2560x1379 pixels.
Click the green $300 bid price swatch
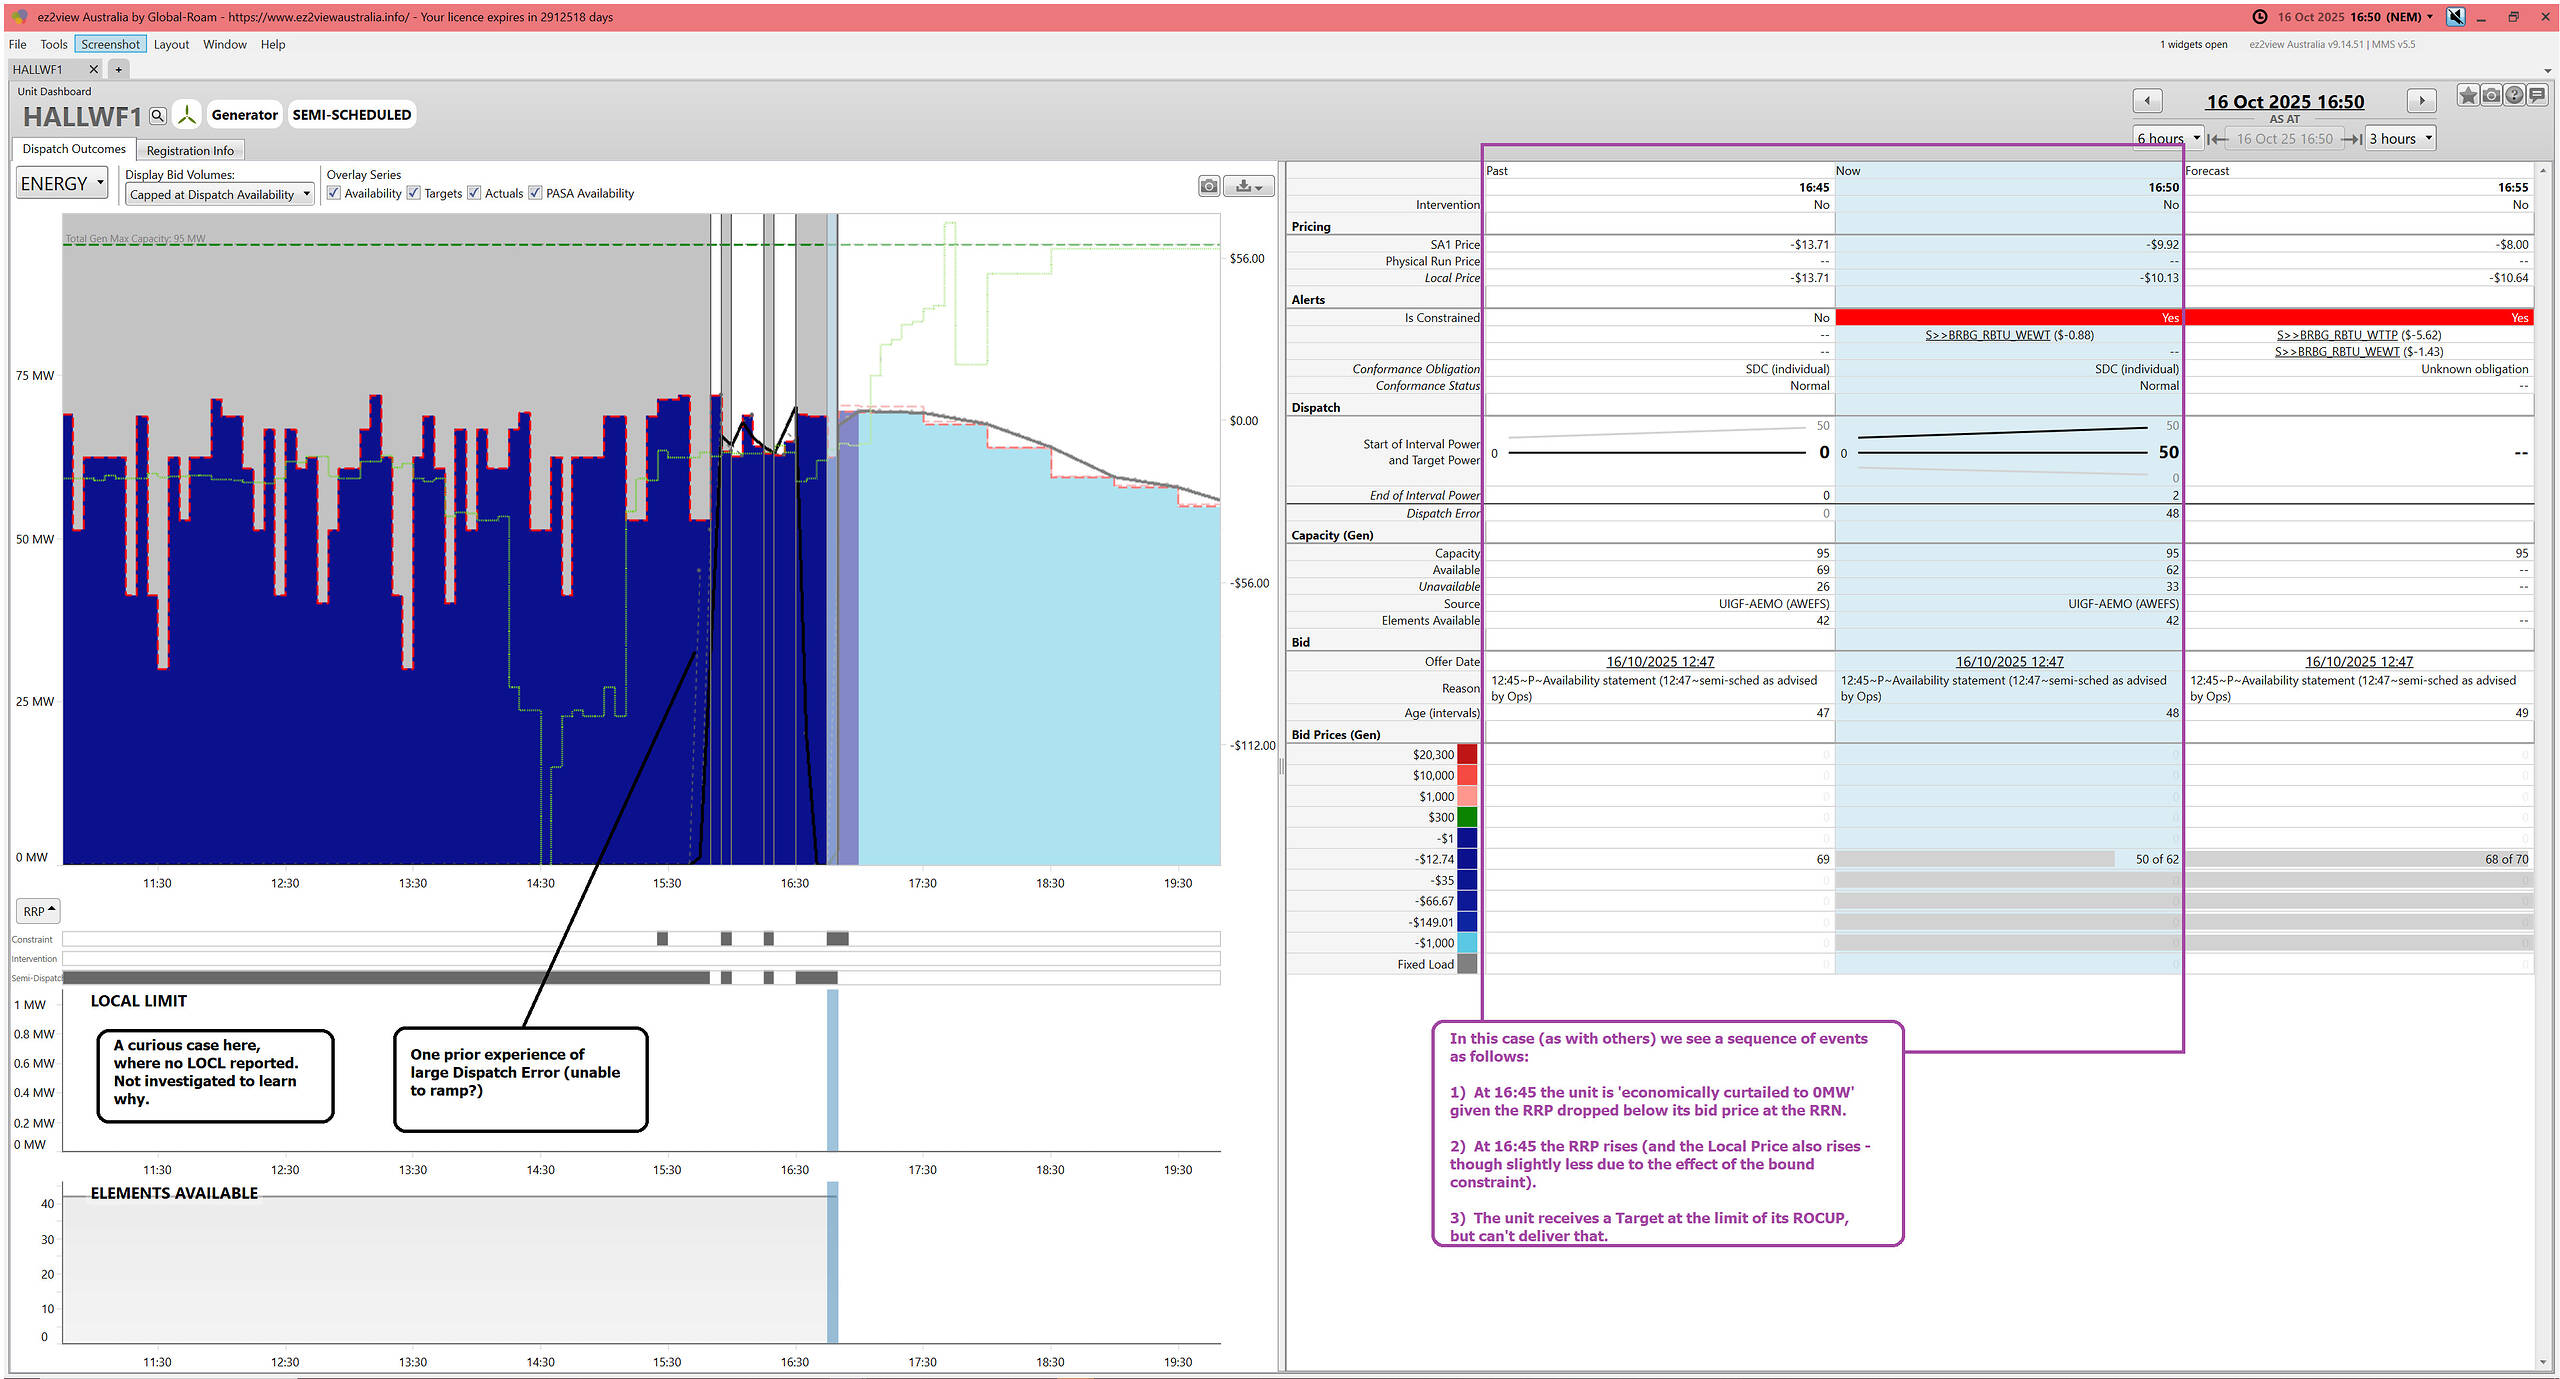pos(1467,817)
